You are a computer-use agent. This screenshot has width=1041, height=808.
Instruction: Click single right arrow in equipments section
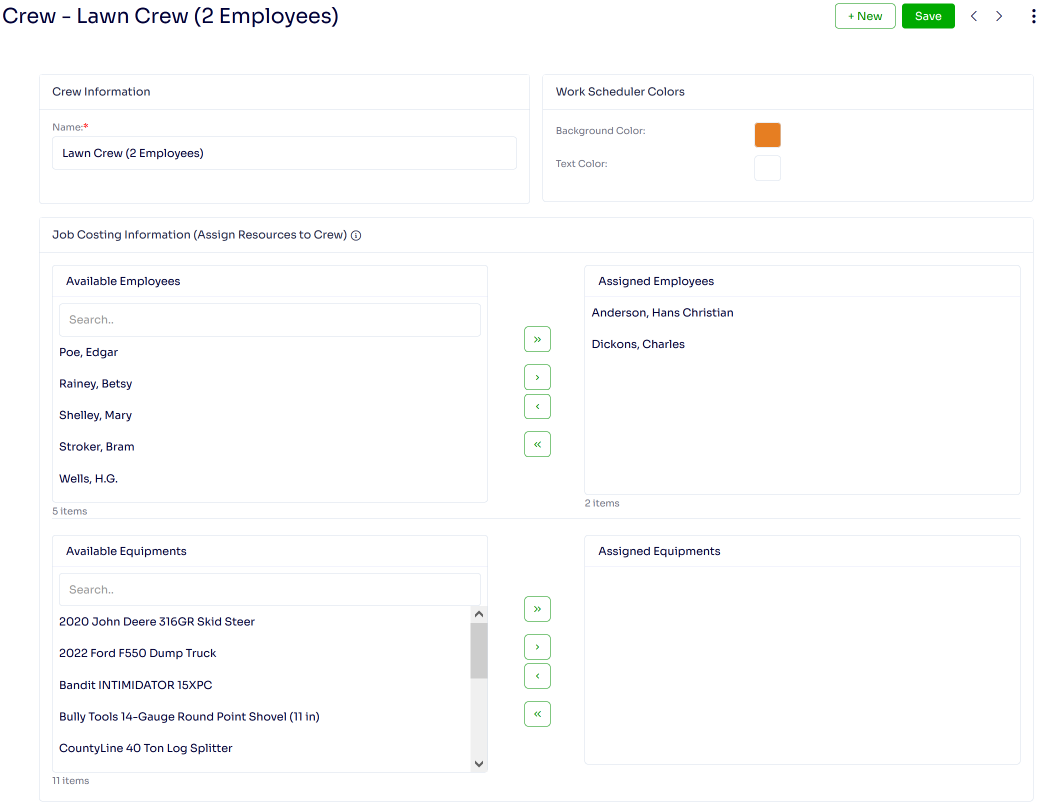point(537,647)
